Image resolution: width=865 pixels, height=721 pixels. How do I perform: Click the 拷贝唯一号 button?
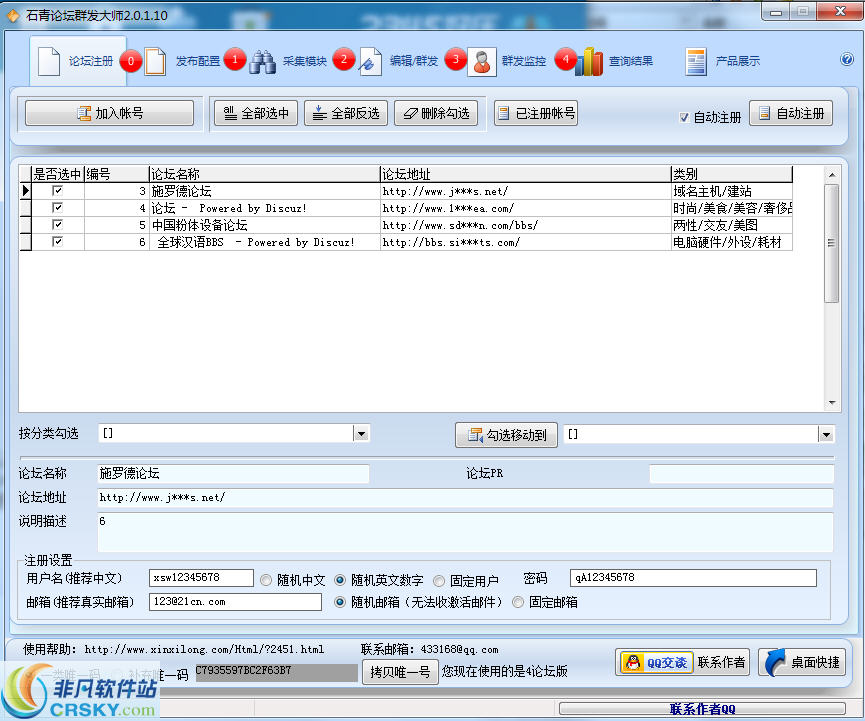(399, 672)
